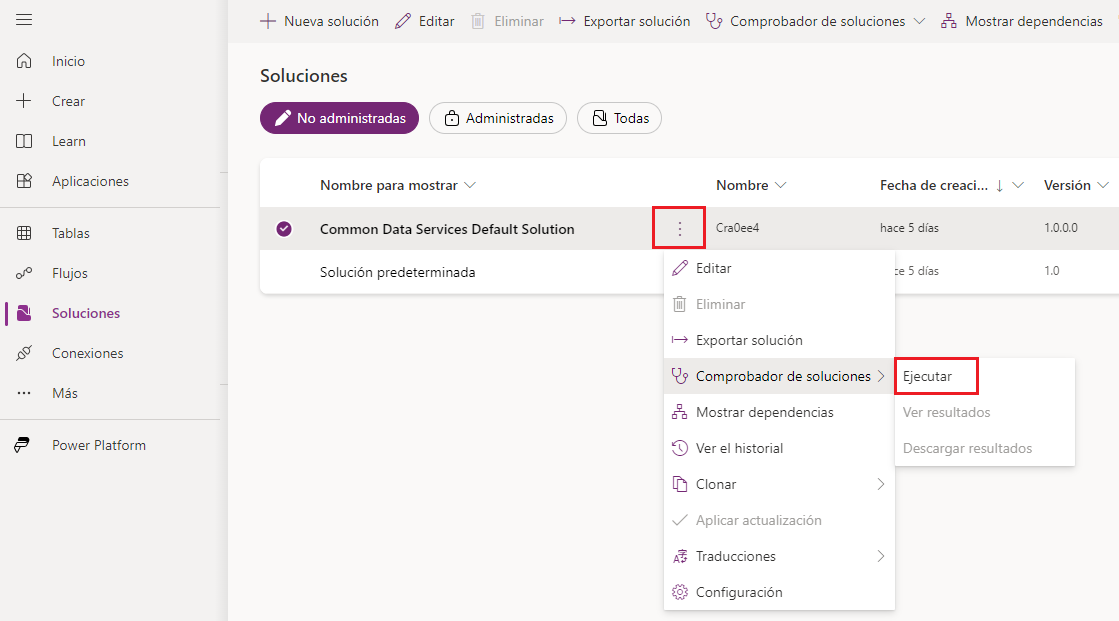The image size is (1119, 621).
Task: Open Configuración from the context menu
Action: point(738,592)
